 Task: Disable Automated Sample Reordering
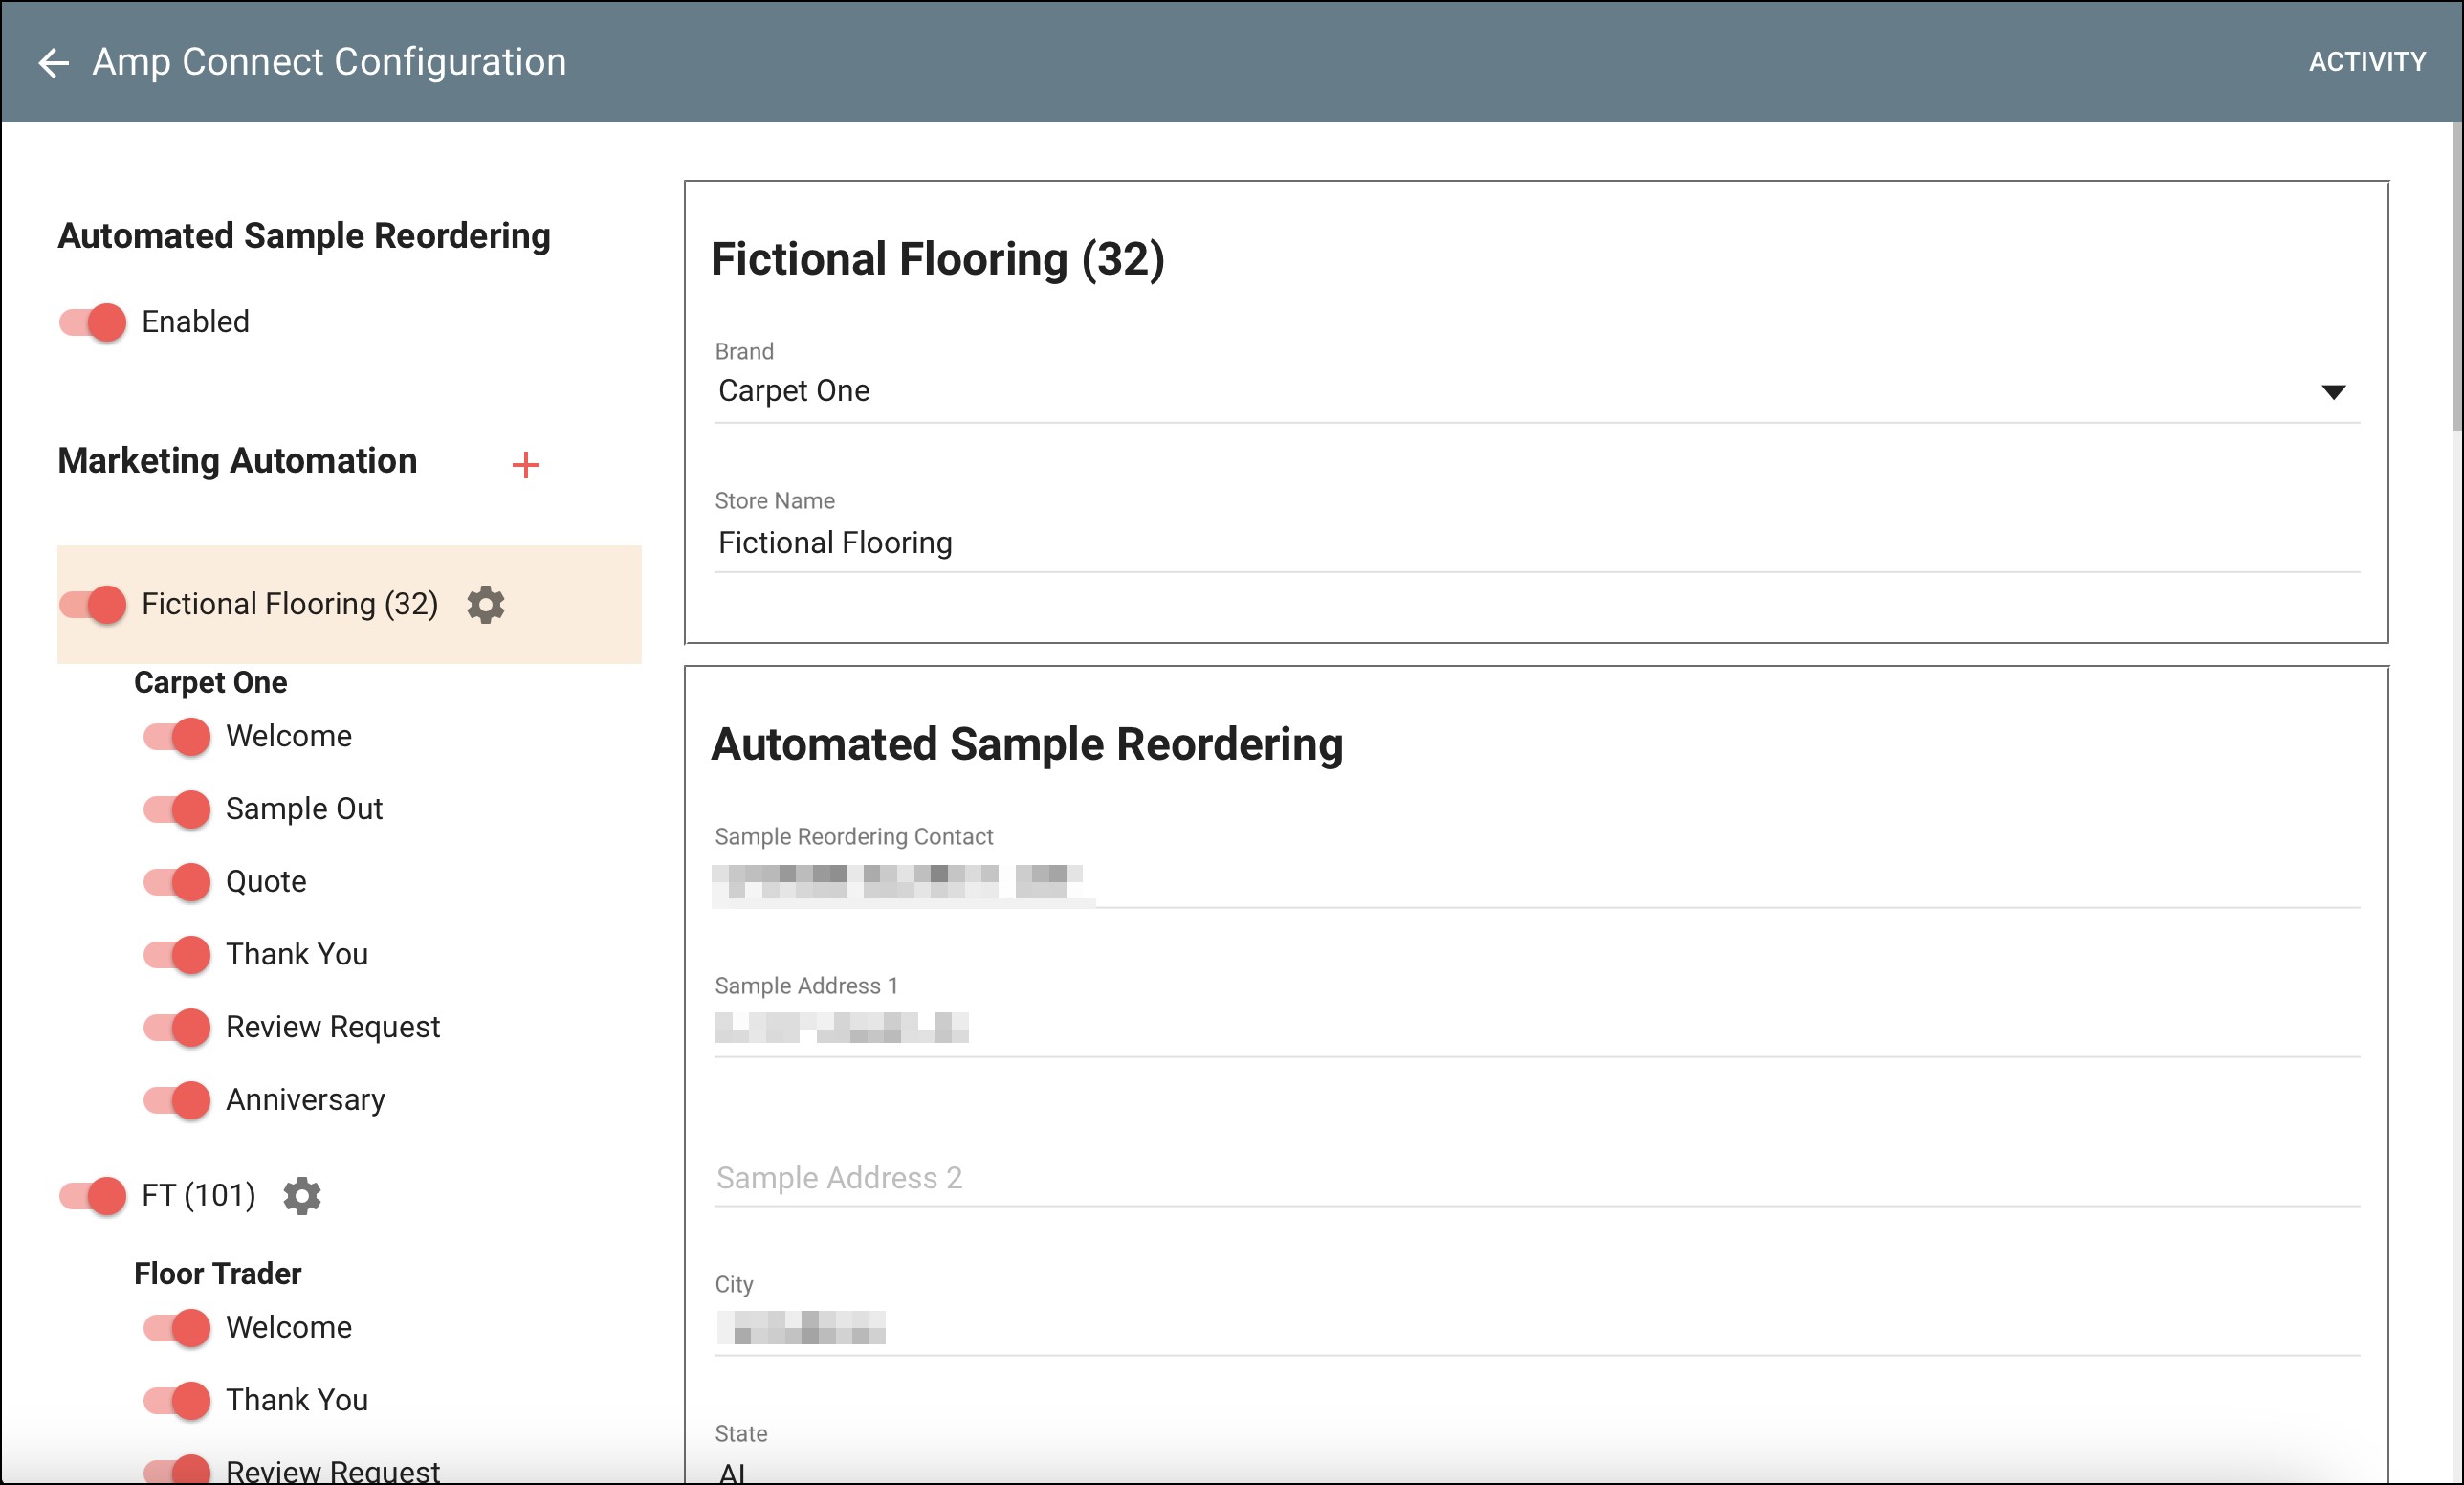[91, 322]
